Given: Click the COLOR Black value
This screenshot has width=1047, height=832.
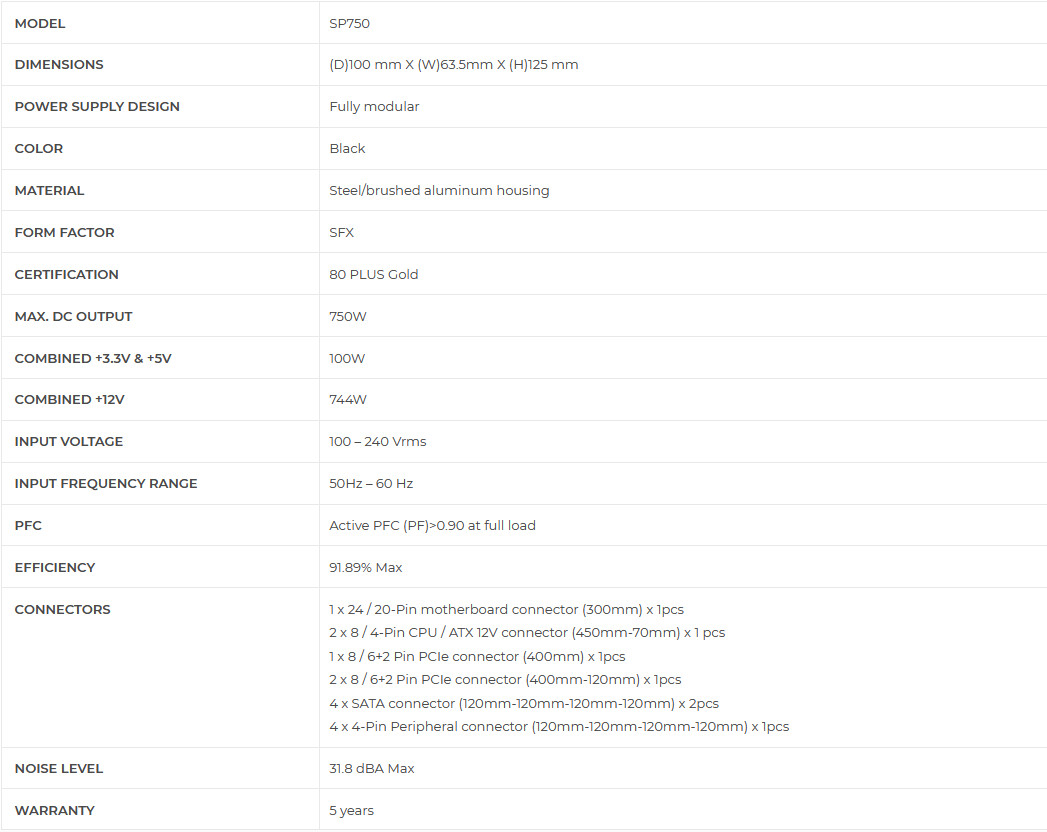Looking at the screenshot, I should coord(347,148).
